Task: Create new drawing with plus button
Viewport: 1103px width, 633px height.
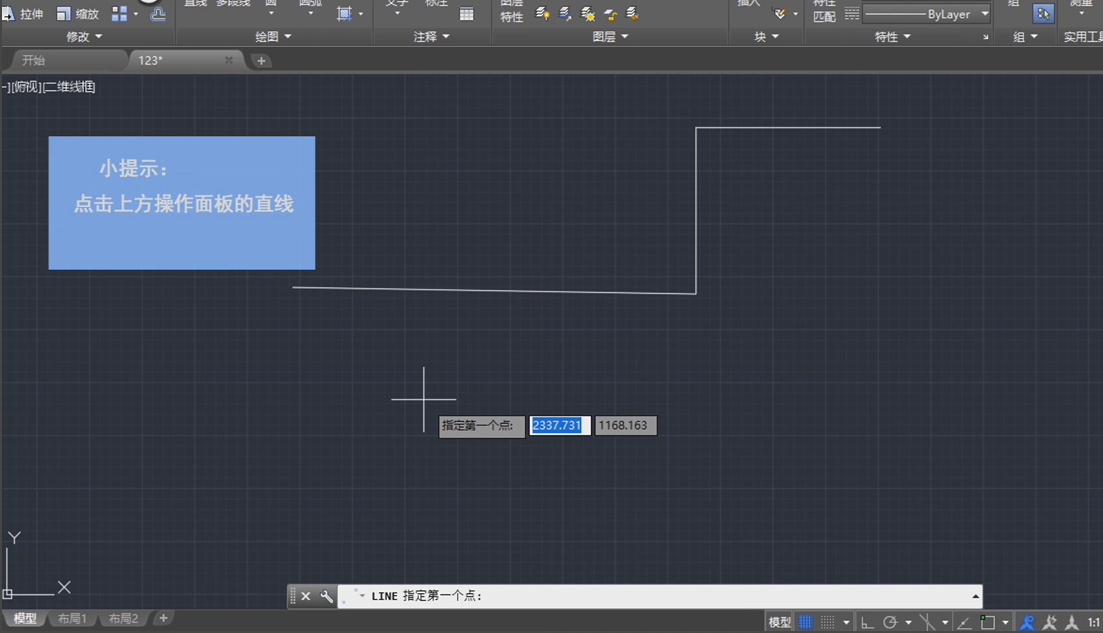Action: click(261, 60)
